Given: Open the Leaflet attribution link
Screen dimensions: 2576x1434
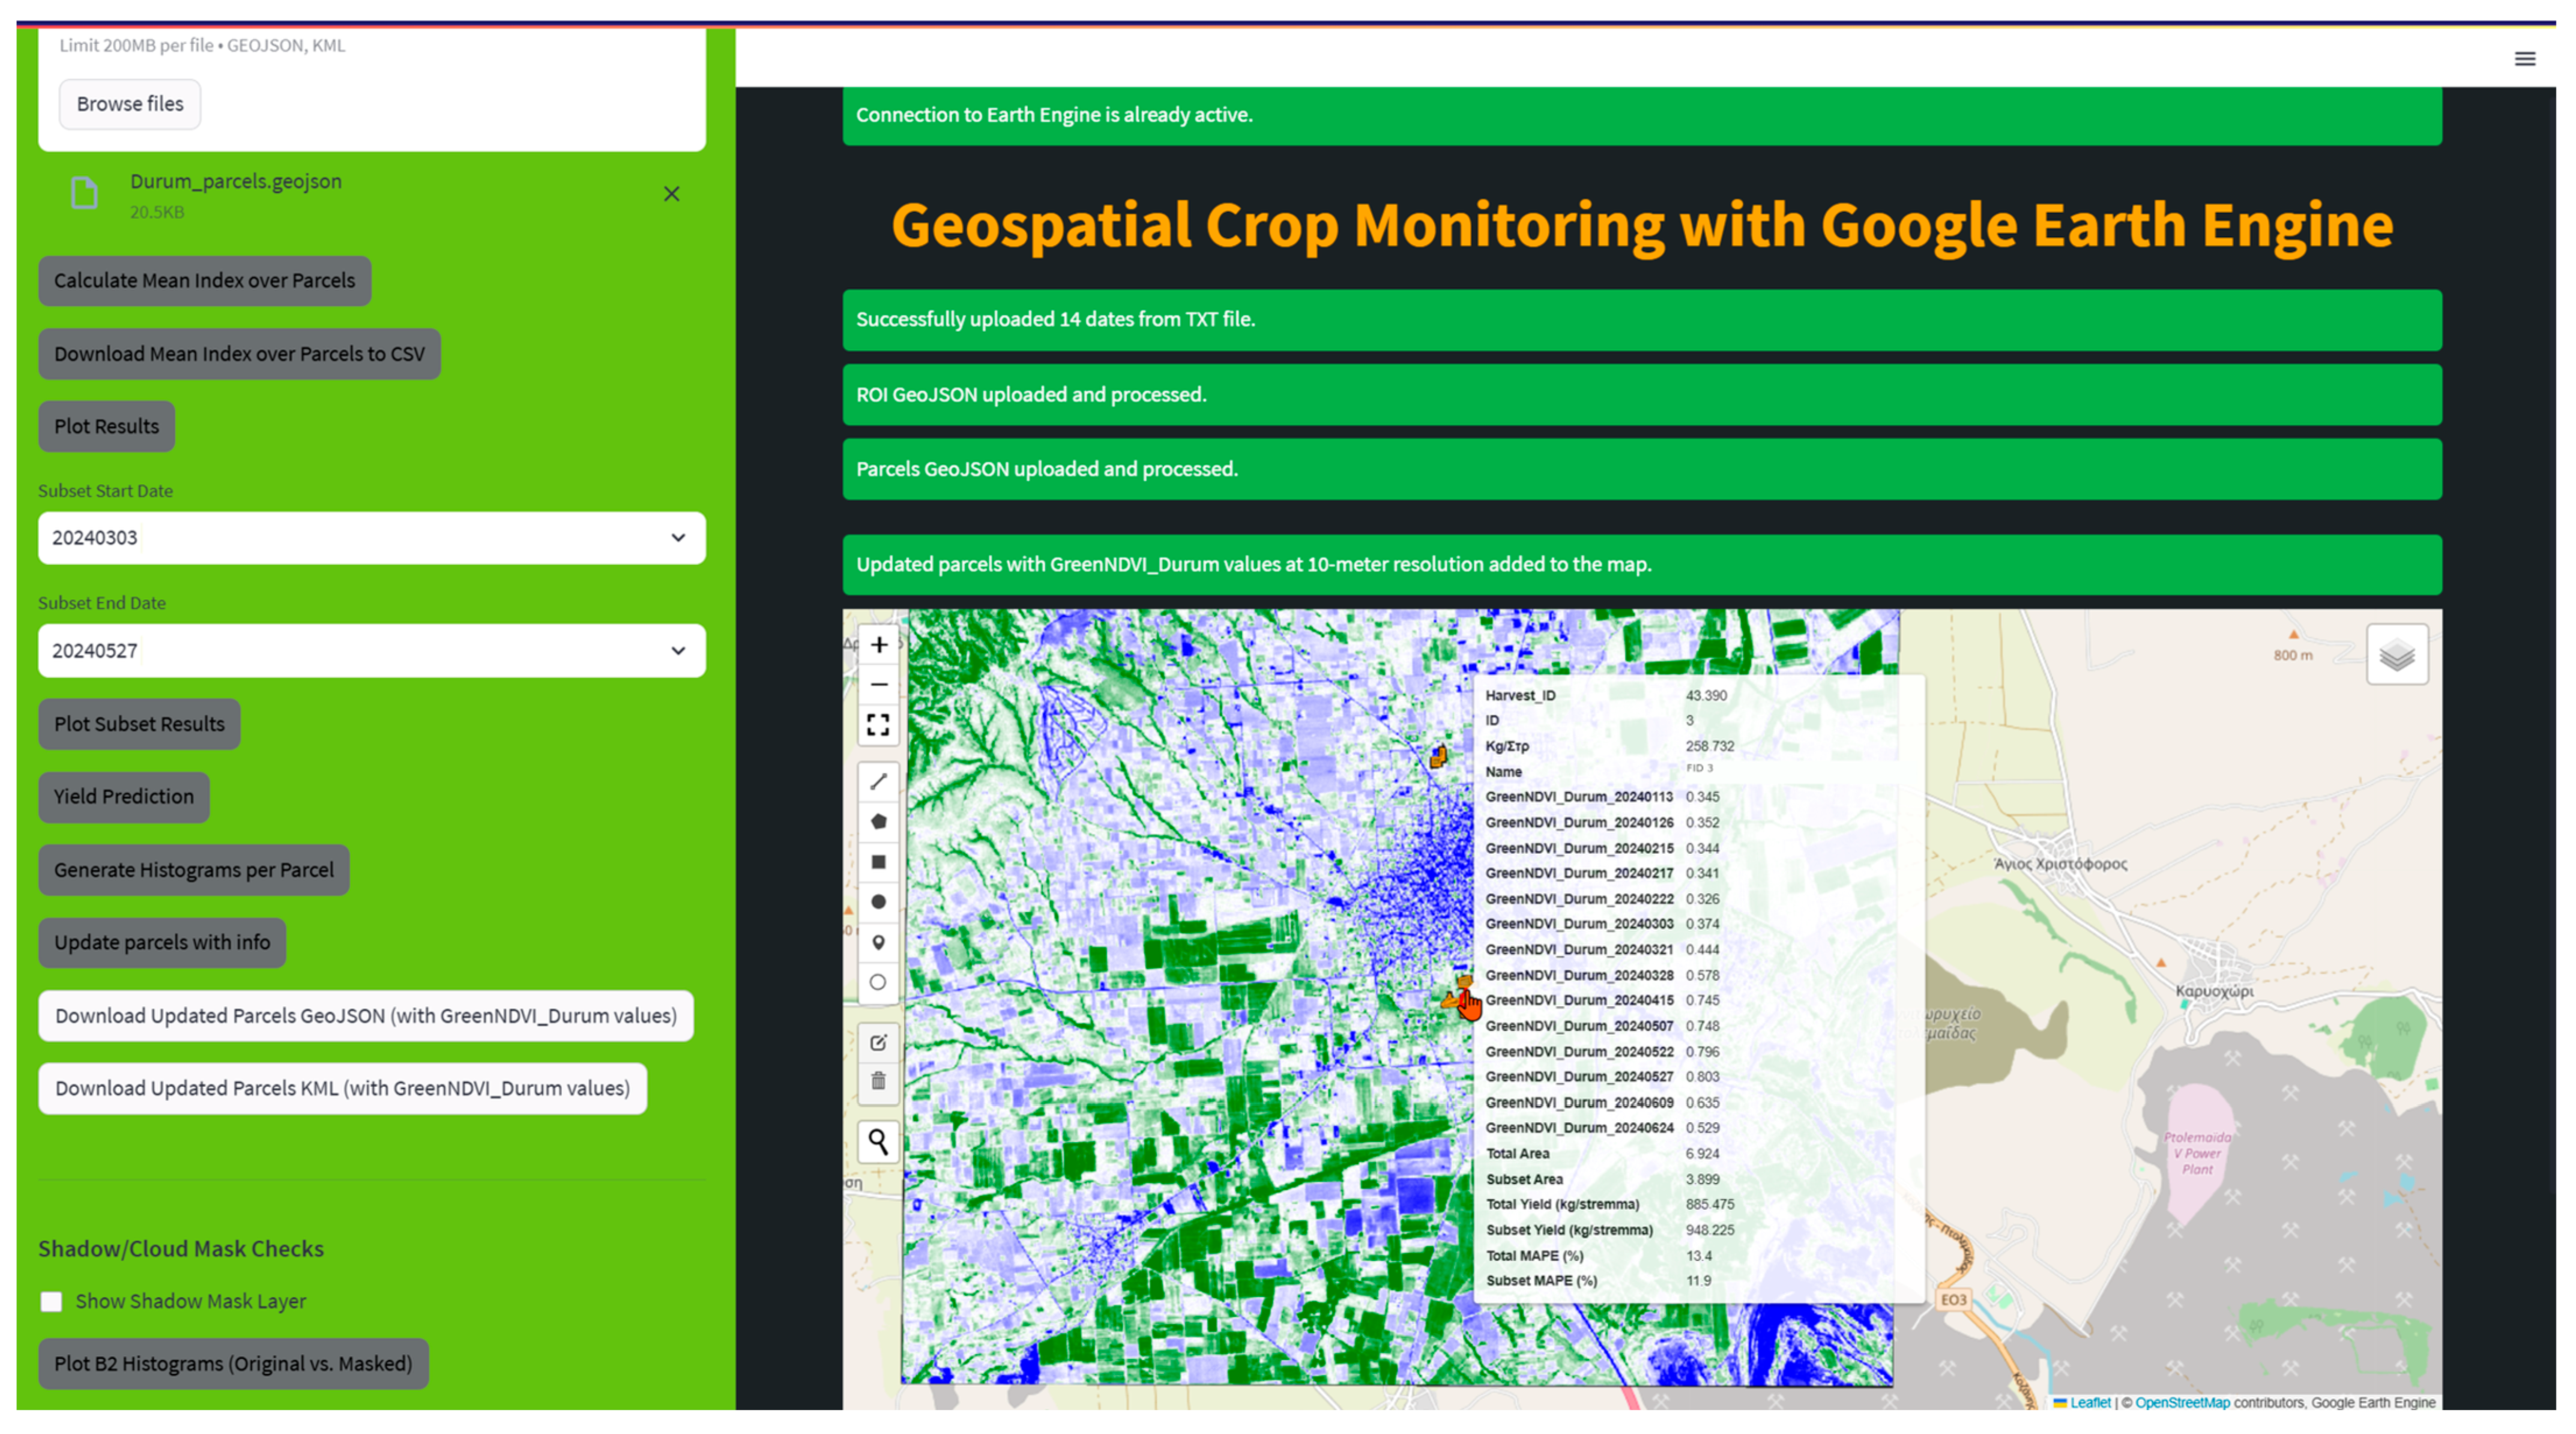Looking at the screenshot, I should point(2089,1403).
